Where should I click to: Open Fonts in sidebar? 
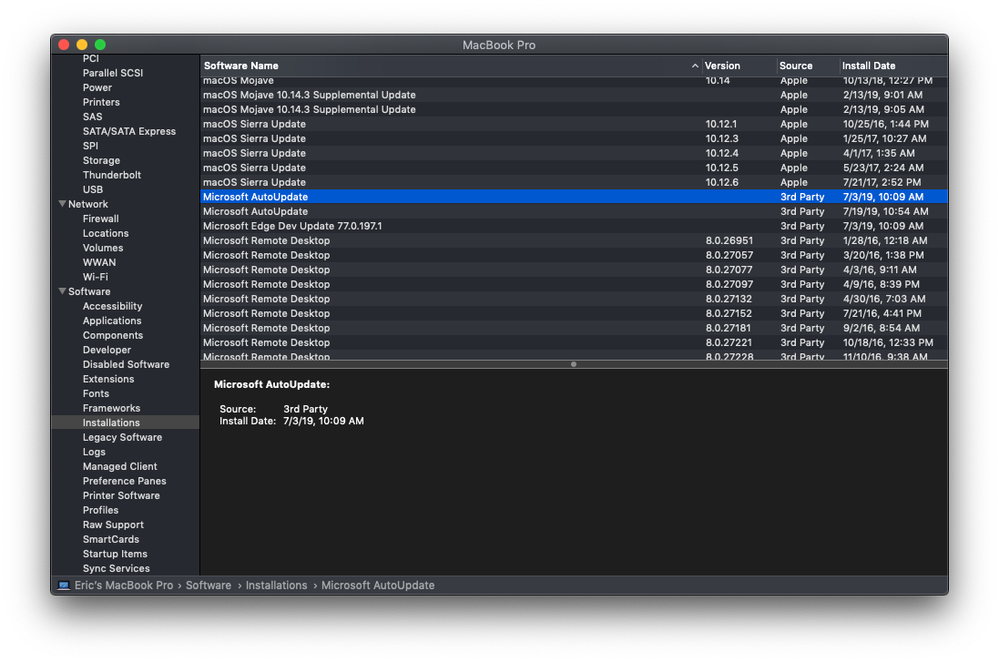click(96, 394)
